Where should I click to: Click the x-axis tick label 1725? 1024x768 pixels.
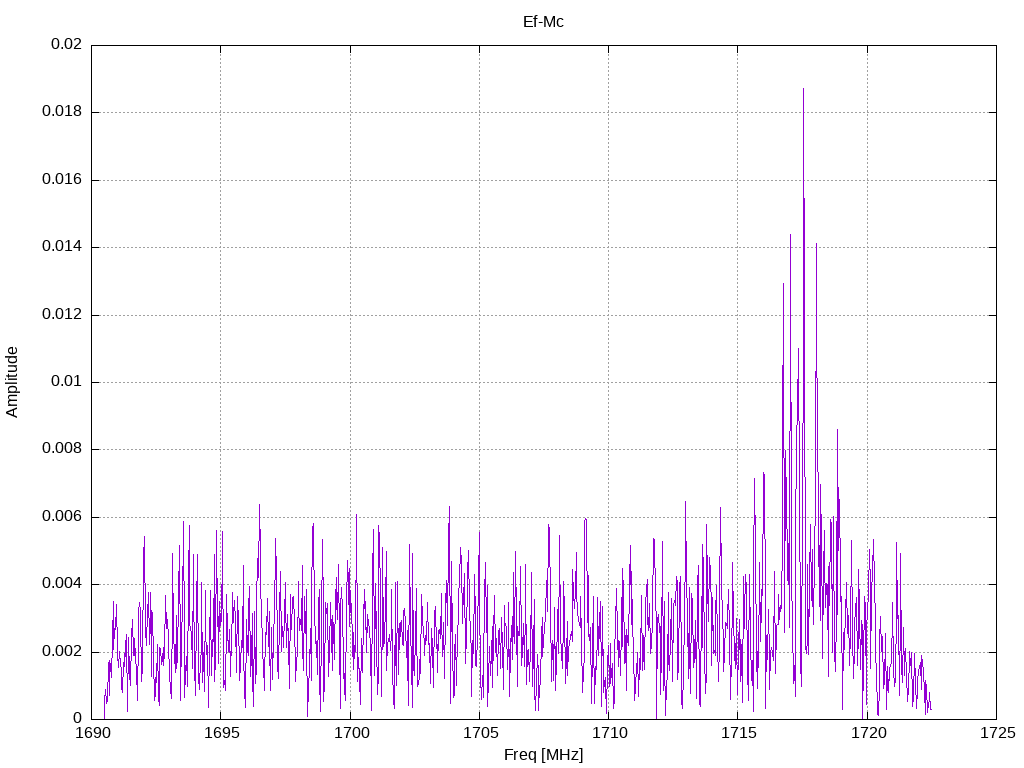click(997, 733)
